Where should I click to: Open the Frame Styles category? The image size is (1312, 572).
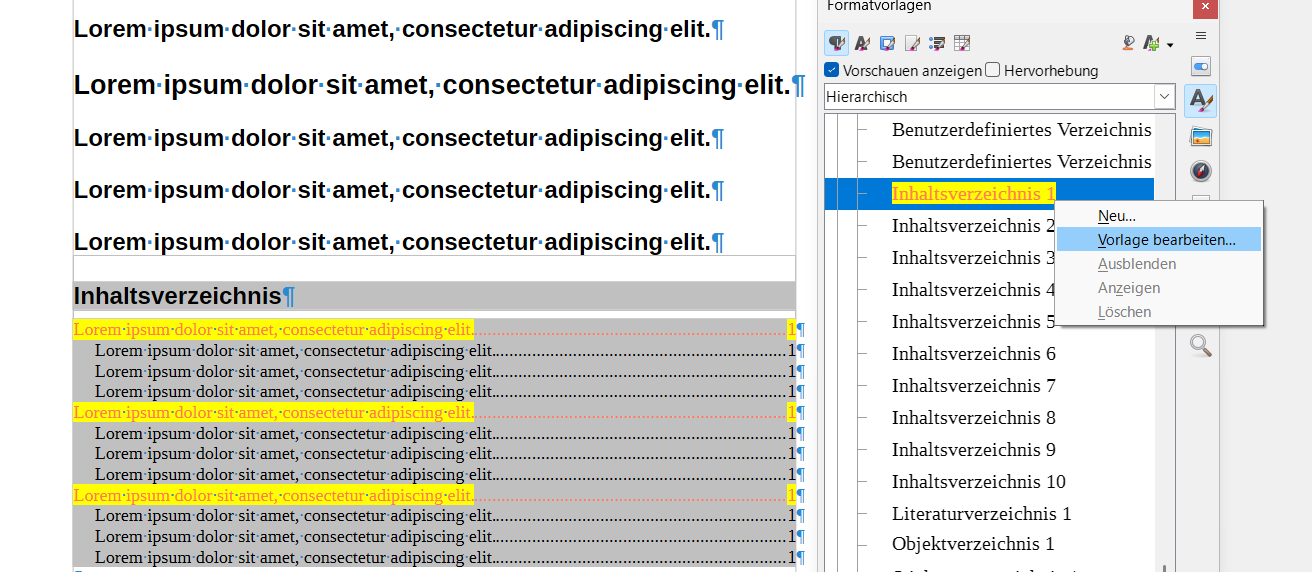[x=886, y=43]
